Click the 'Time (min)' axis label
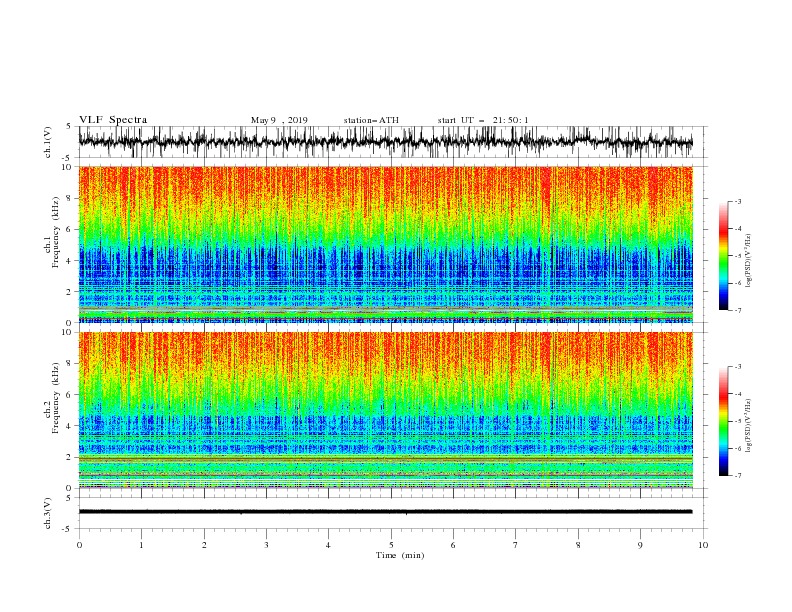 click(400, 555)
